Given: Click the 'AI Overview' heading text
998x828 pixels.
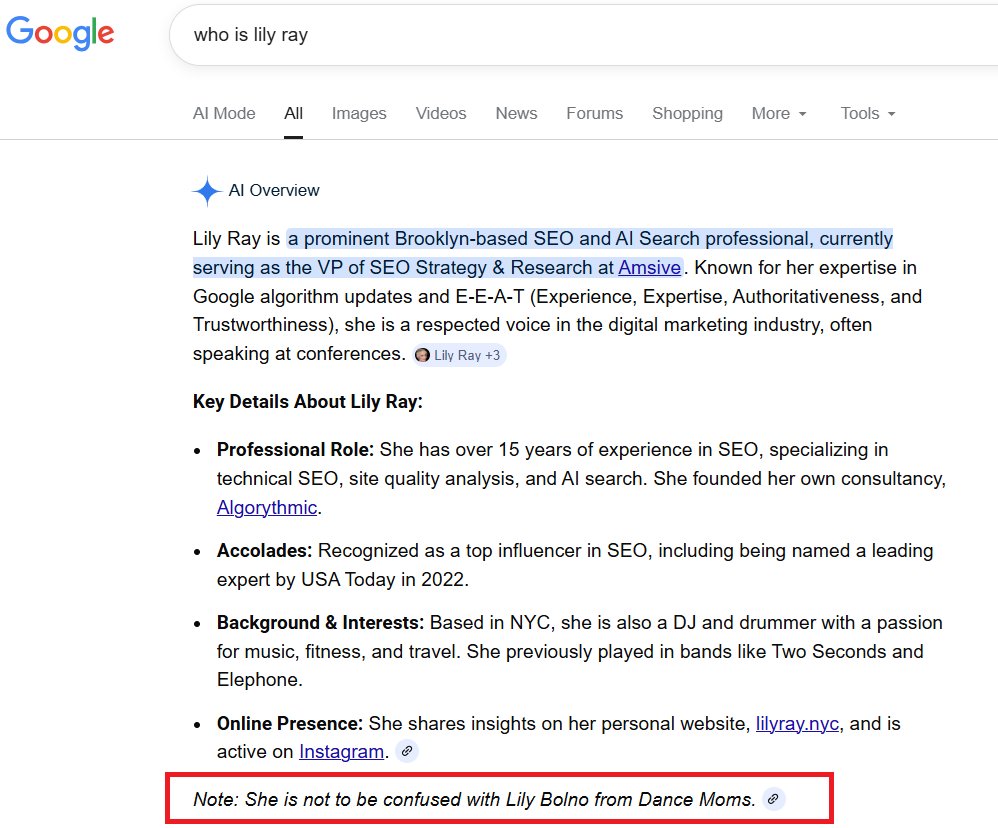Looking at the screenshot, I should point(274,190).
